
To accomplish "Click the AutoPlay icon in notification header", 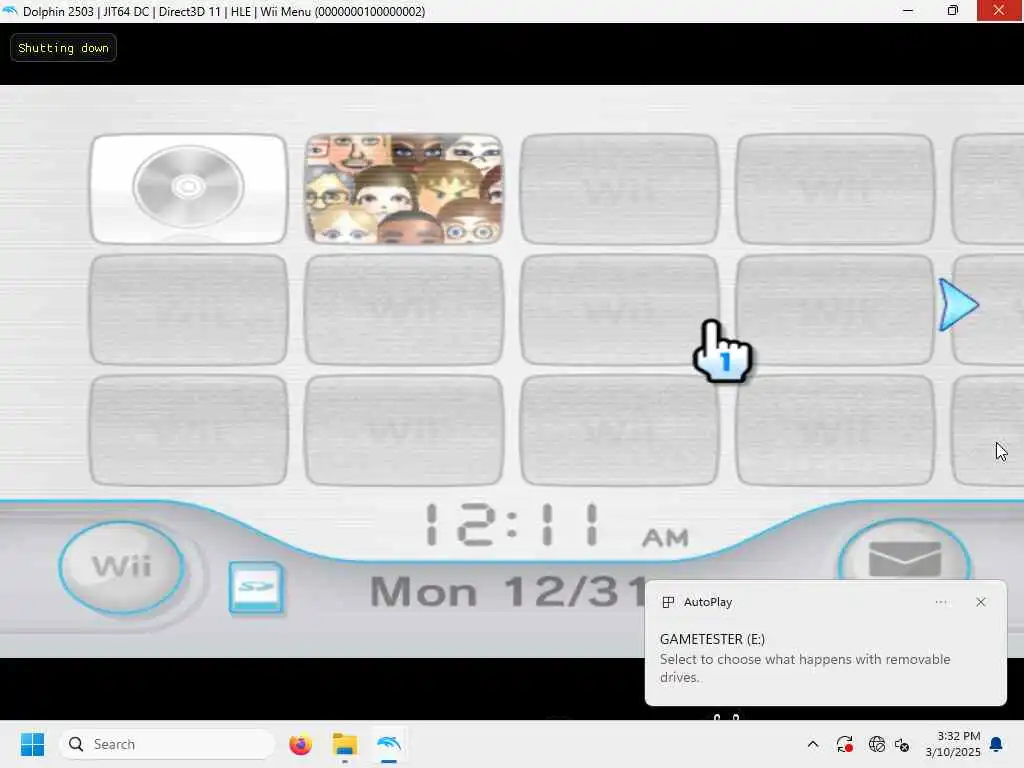I will 668,602.
